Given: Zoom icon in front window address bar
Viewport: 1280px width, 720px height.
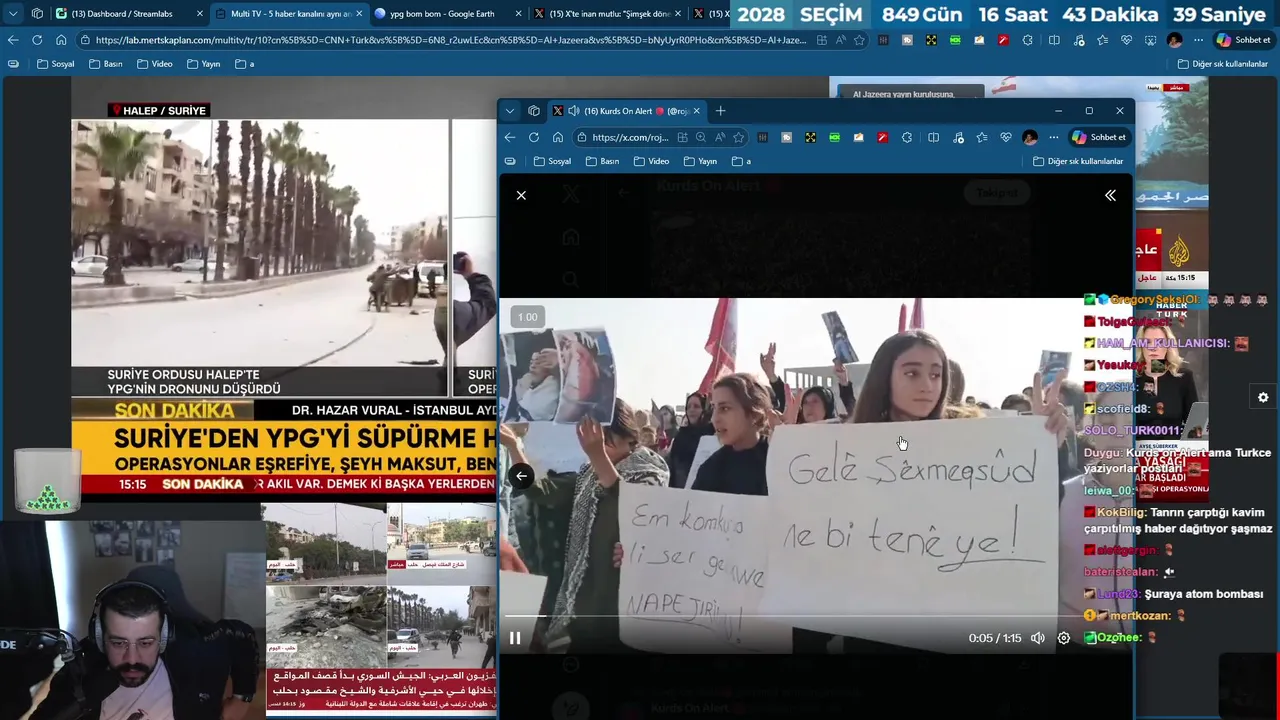Looking at the screenshot, I should [x=700, y=137].
